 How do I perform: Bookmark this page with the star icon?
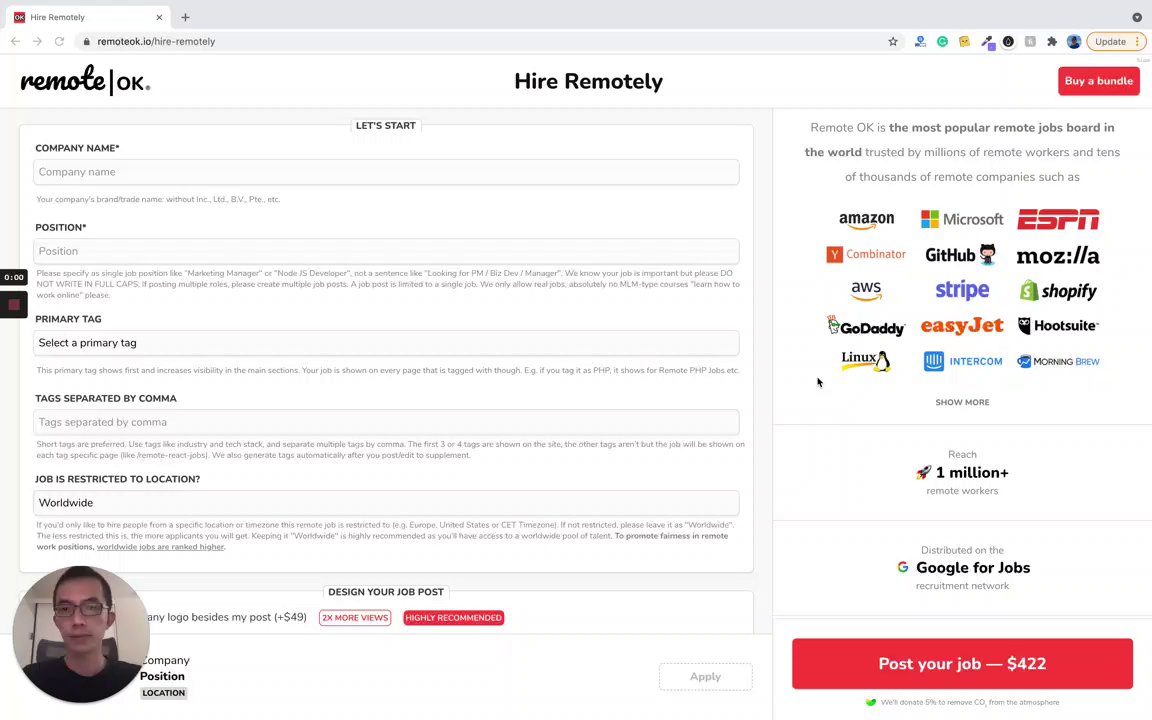click(893, 42)
